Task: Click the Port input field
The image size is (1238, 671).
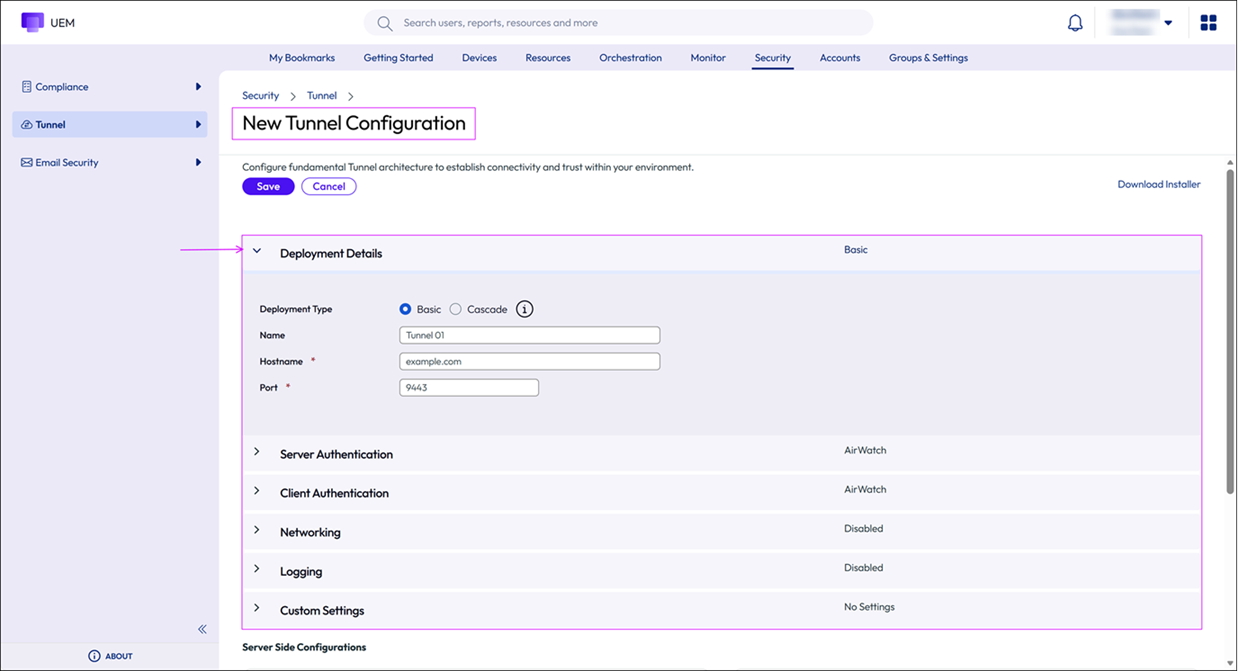Action: pyautogui.click(x=469, y=387)
